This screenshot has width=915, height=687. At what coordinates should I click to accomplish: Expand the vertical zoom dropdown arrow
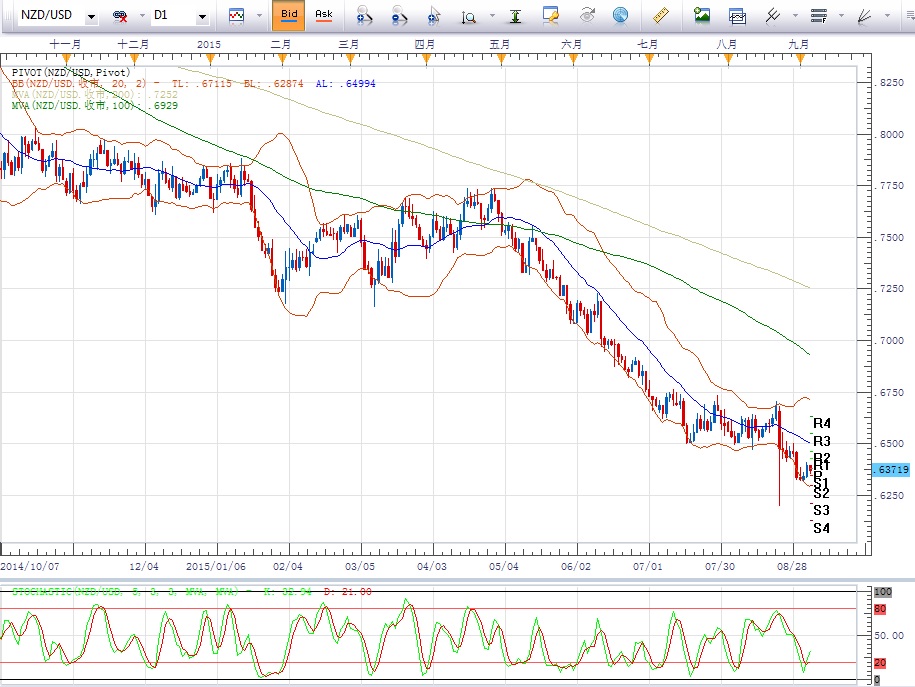[492, 16]
